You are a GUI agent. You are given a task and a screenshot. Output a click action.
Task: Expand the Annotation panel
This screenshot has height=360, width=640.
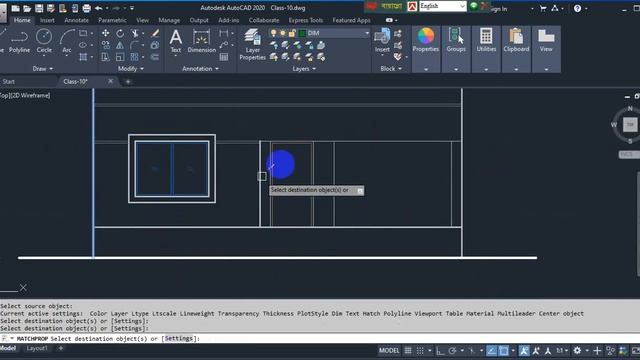pos(200,69)
